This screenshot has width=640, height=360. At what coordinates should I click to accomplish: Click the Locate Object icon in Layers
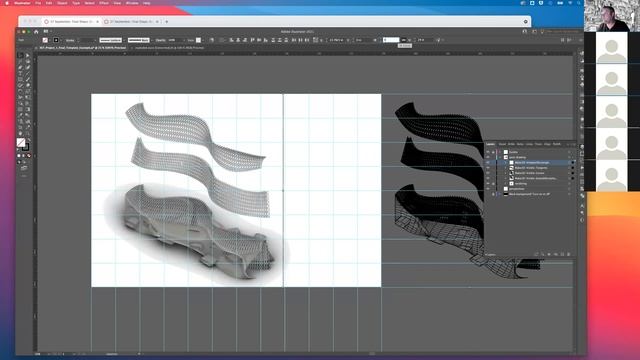pos(542,254)
